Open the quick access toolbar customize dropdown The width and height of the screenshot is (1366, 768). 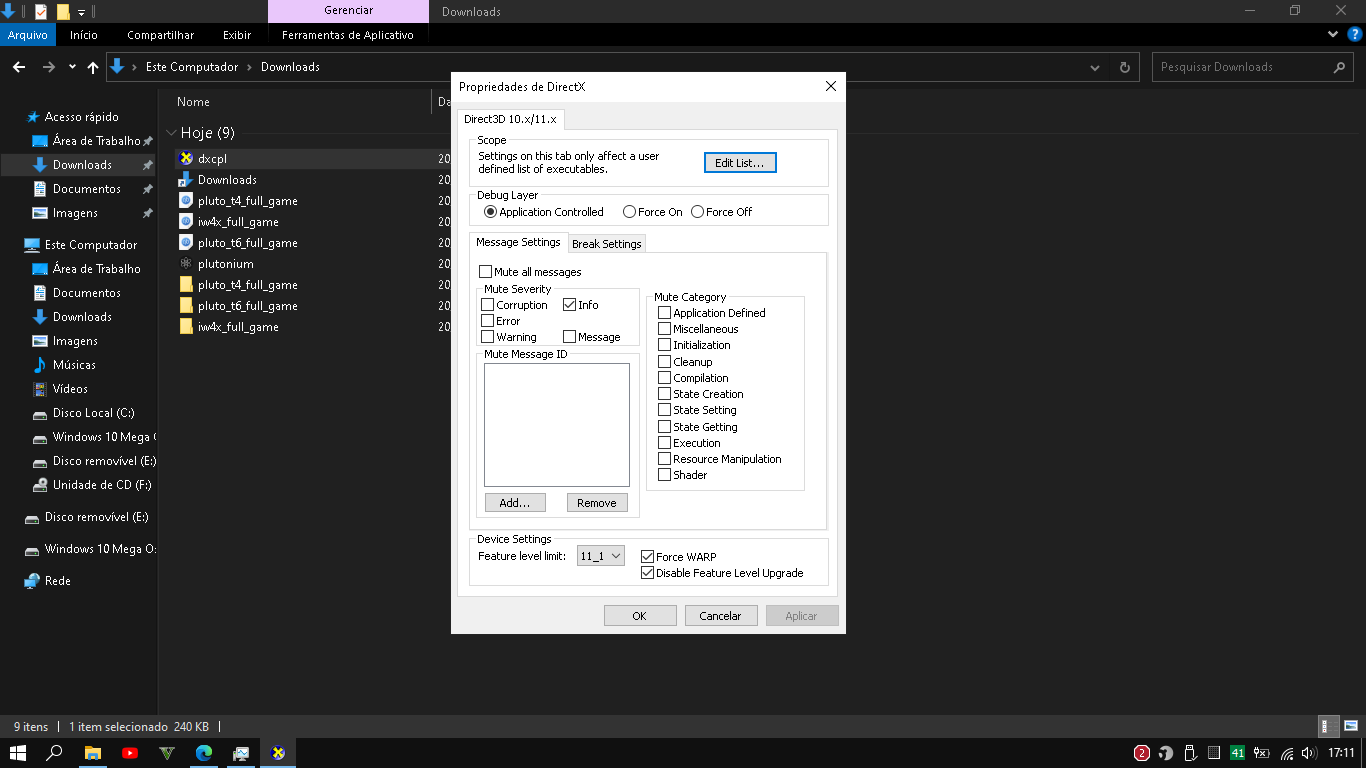pos(81,12)
